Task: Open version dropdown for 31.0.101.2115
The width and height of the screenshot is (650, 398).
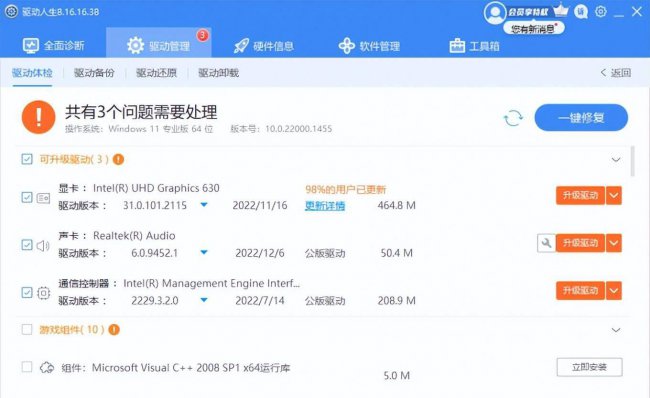Action: click(x=204, y=205)
